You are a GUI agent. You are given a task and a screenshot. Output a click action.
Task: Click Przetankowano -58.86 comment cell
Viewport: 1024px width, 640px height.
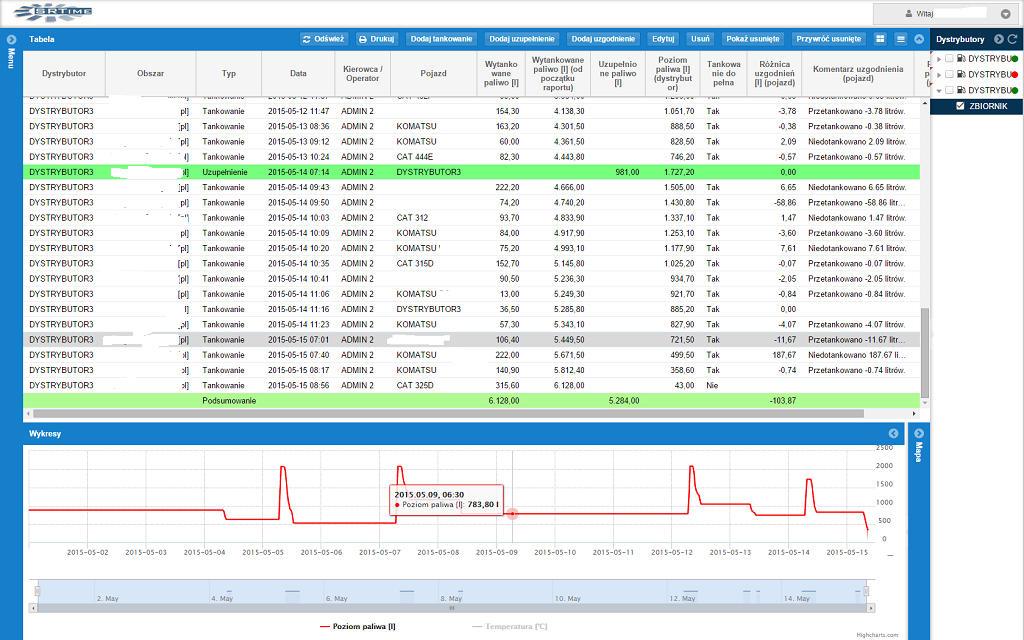point(857,203)
